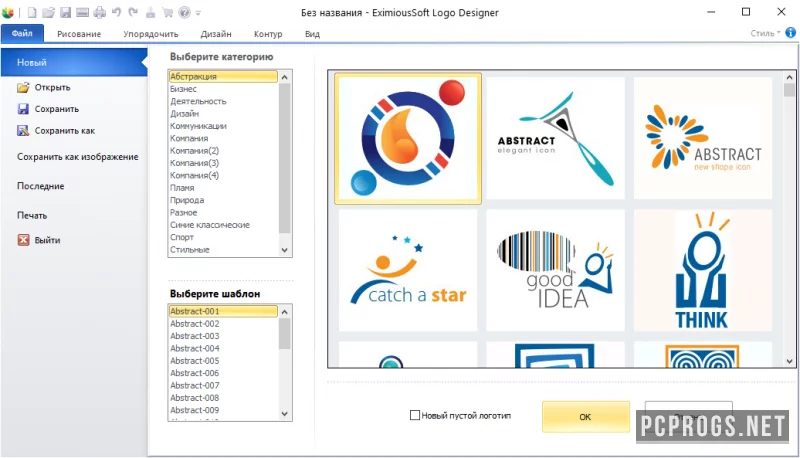This screenshot has height=458, width=800.
Task: Pick the THINK logo thumbnail
Action: [703, 270]
